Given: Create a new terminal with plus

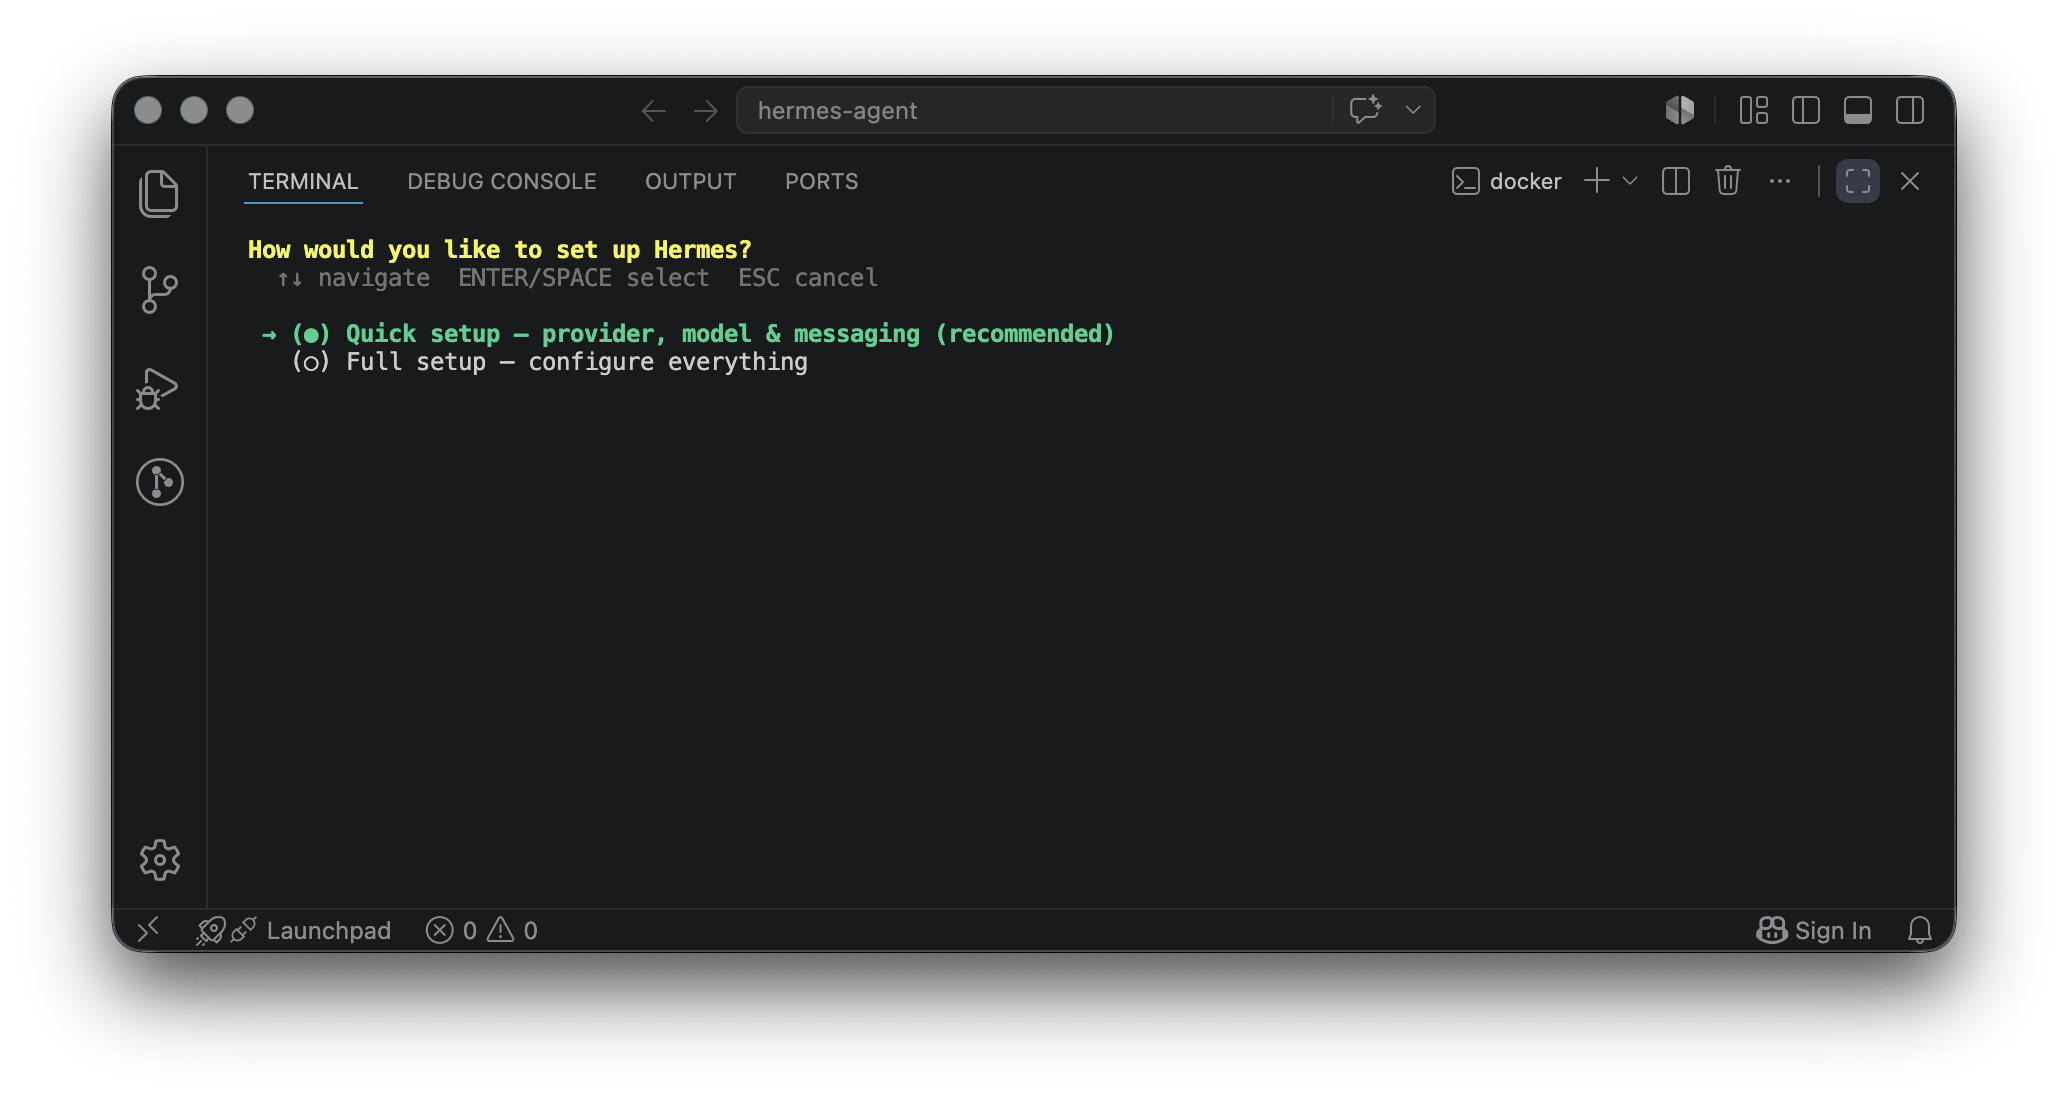Looking at the screenshot, I should click(x=1597, y=181).
